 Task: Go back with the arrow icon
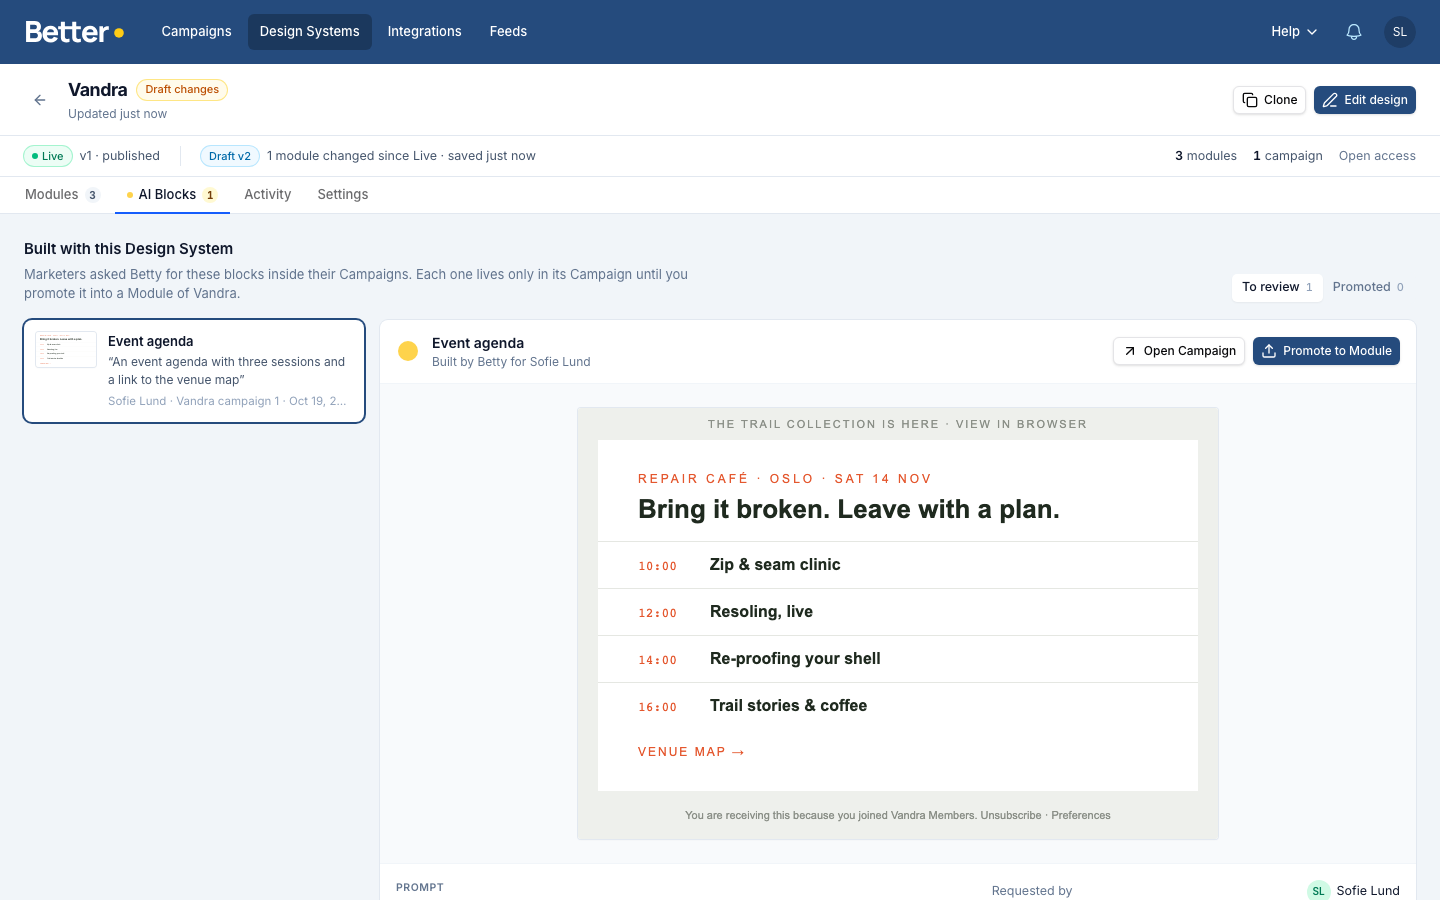(x=40, y=100)
